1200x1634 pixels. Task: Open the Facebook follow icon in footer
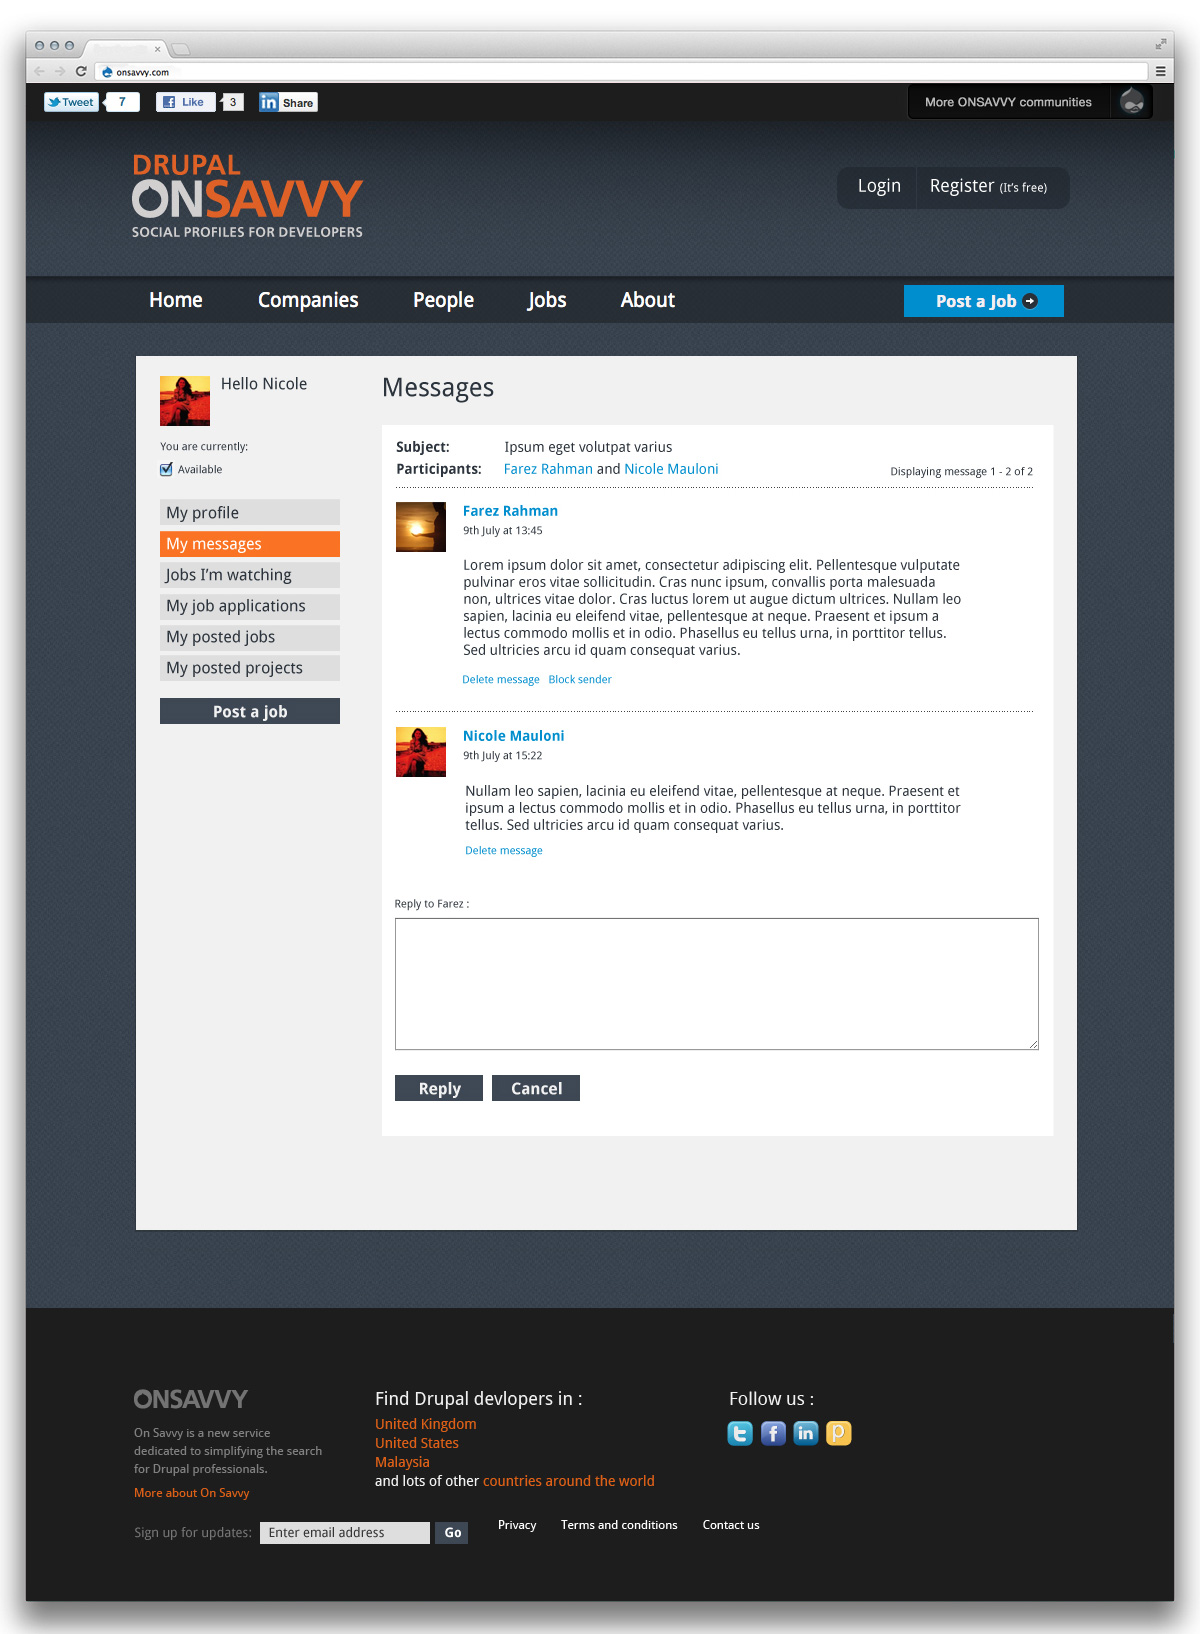773,1433
